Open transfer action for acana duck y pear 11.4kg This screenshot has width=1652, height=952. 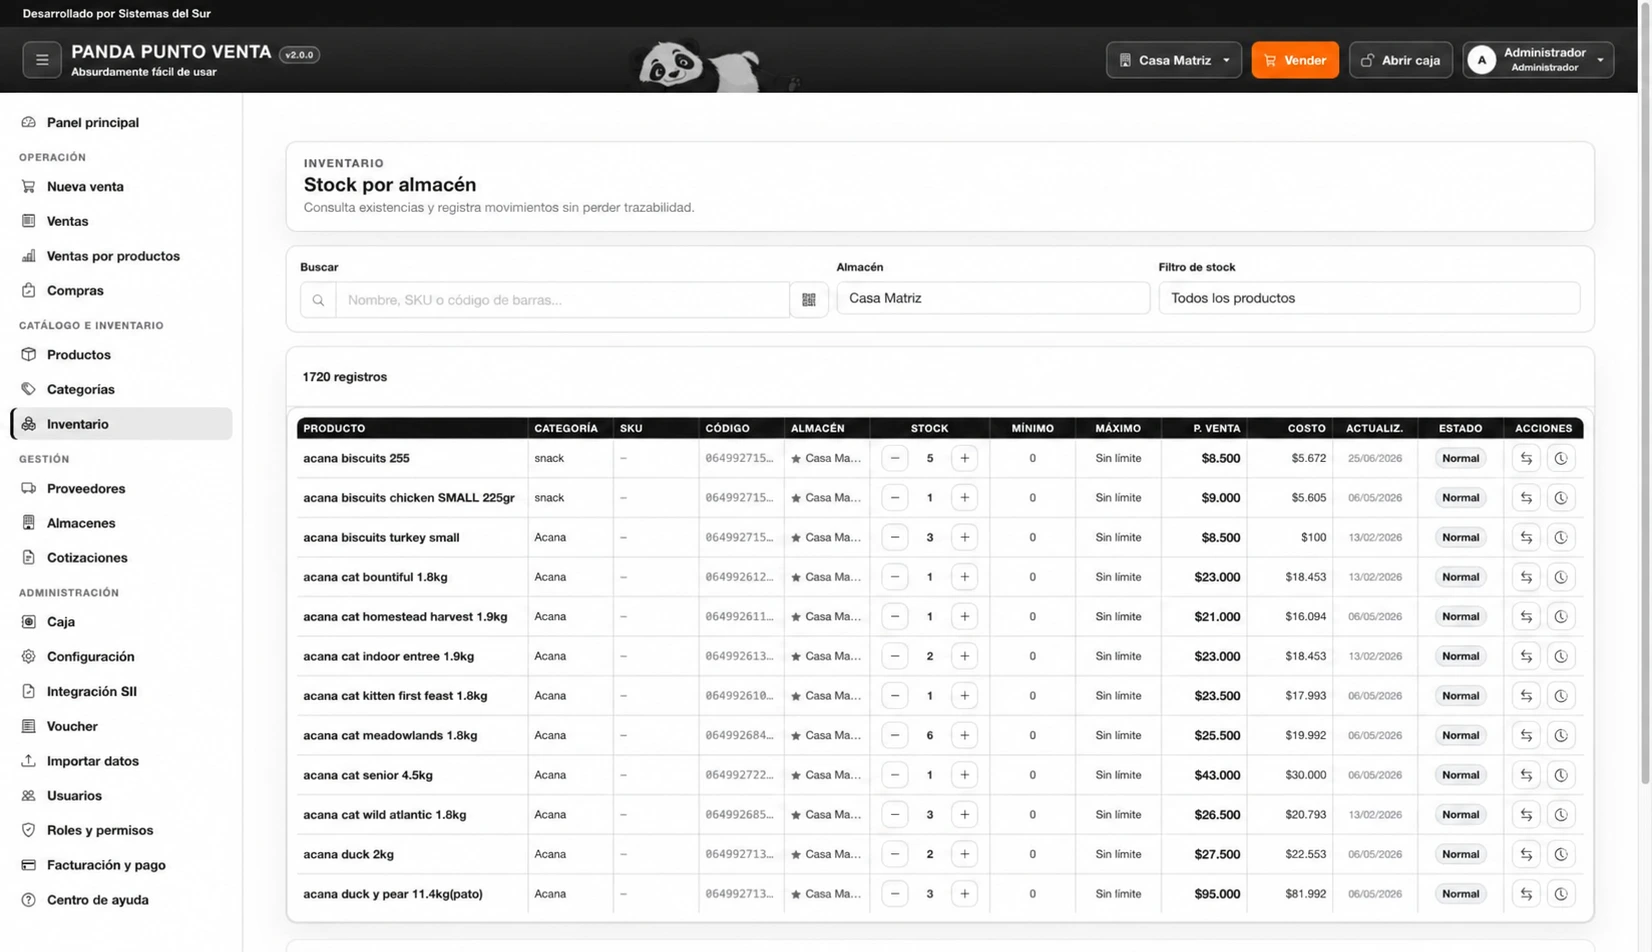coord(1526,894)
